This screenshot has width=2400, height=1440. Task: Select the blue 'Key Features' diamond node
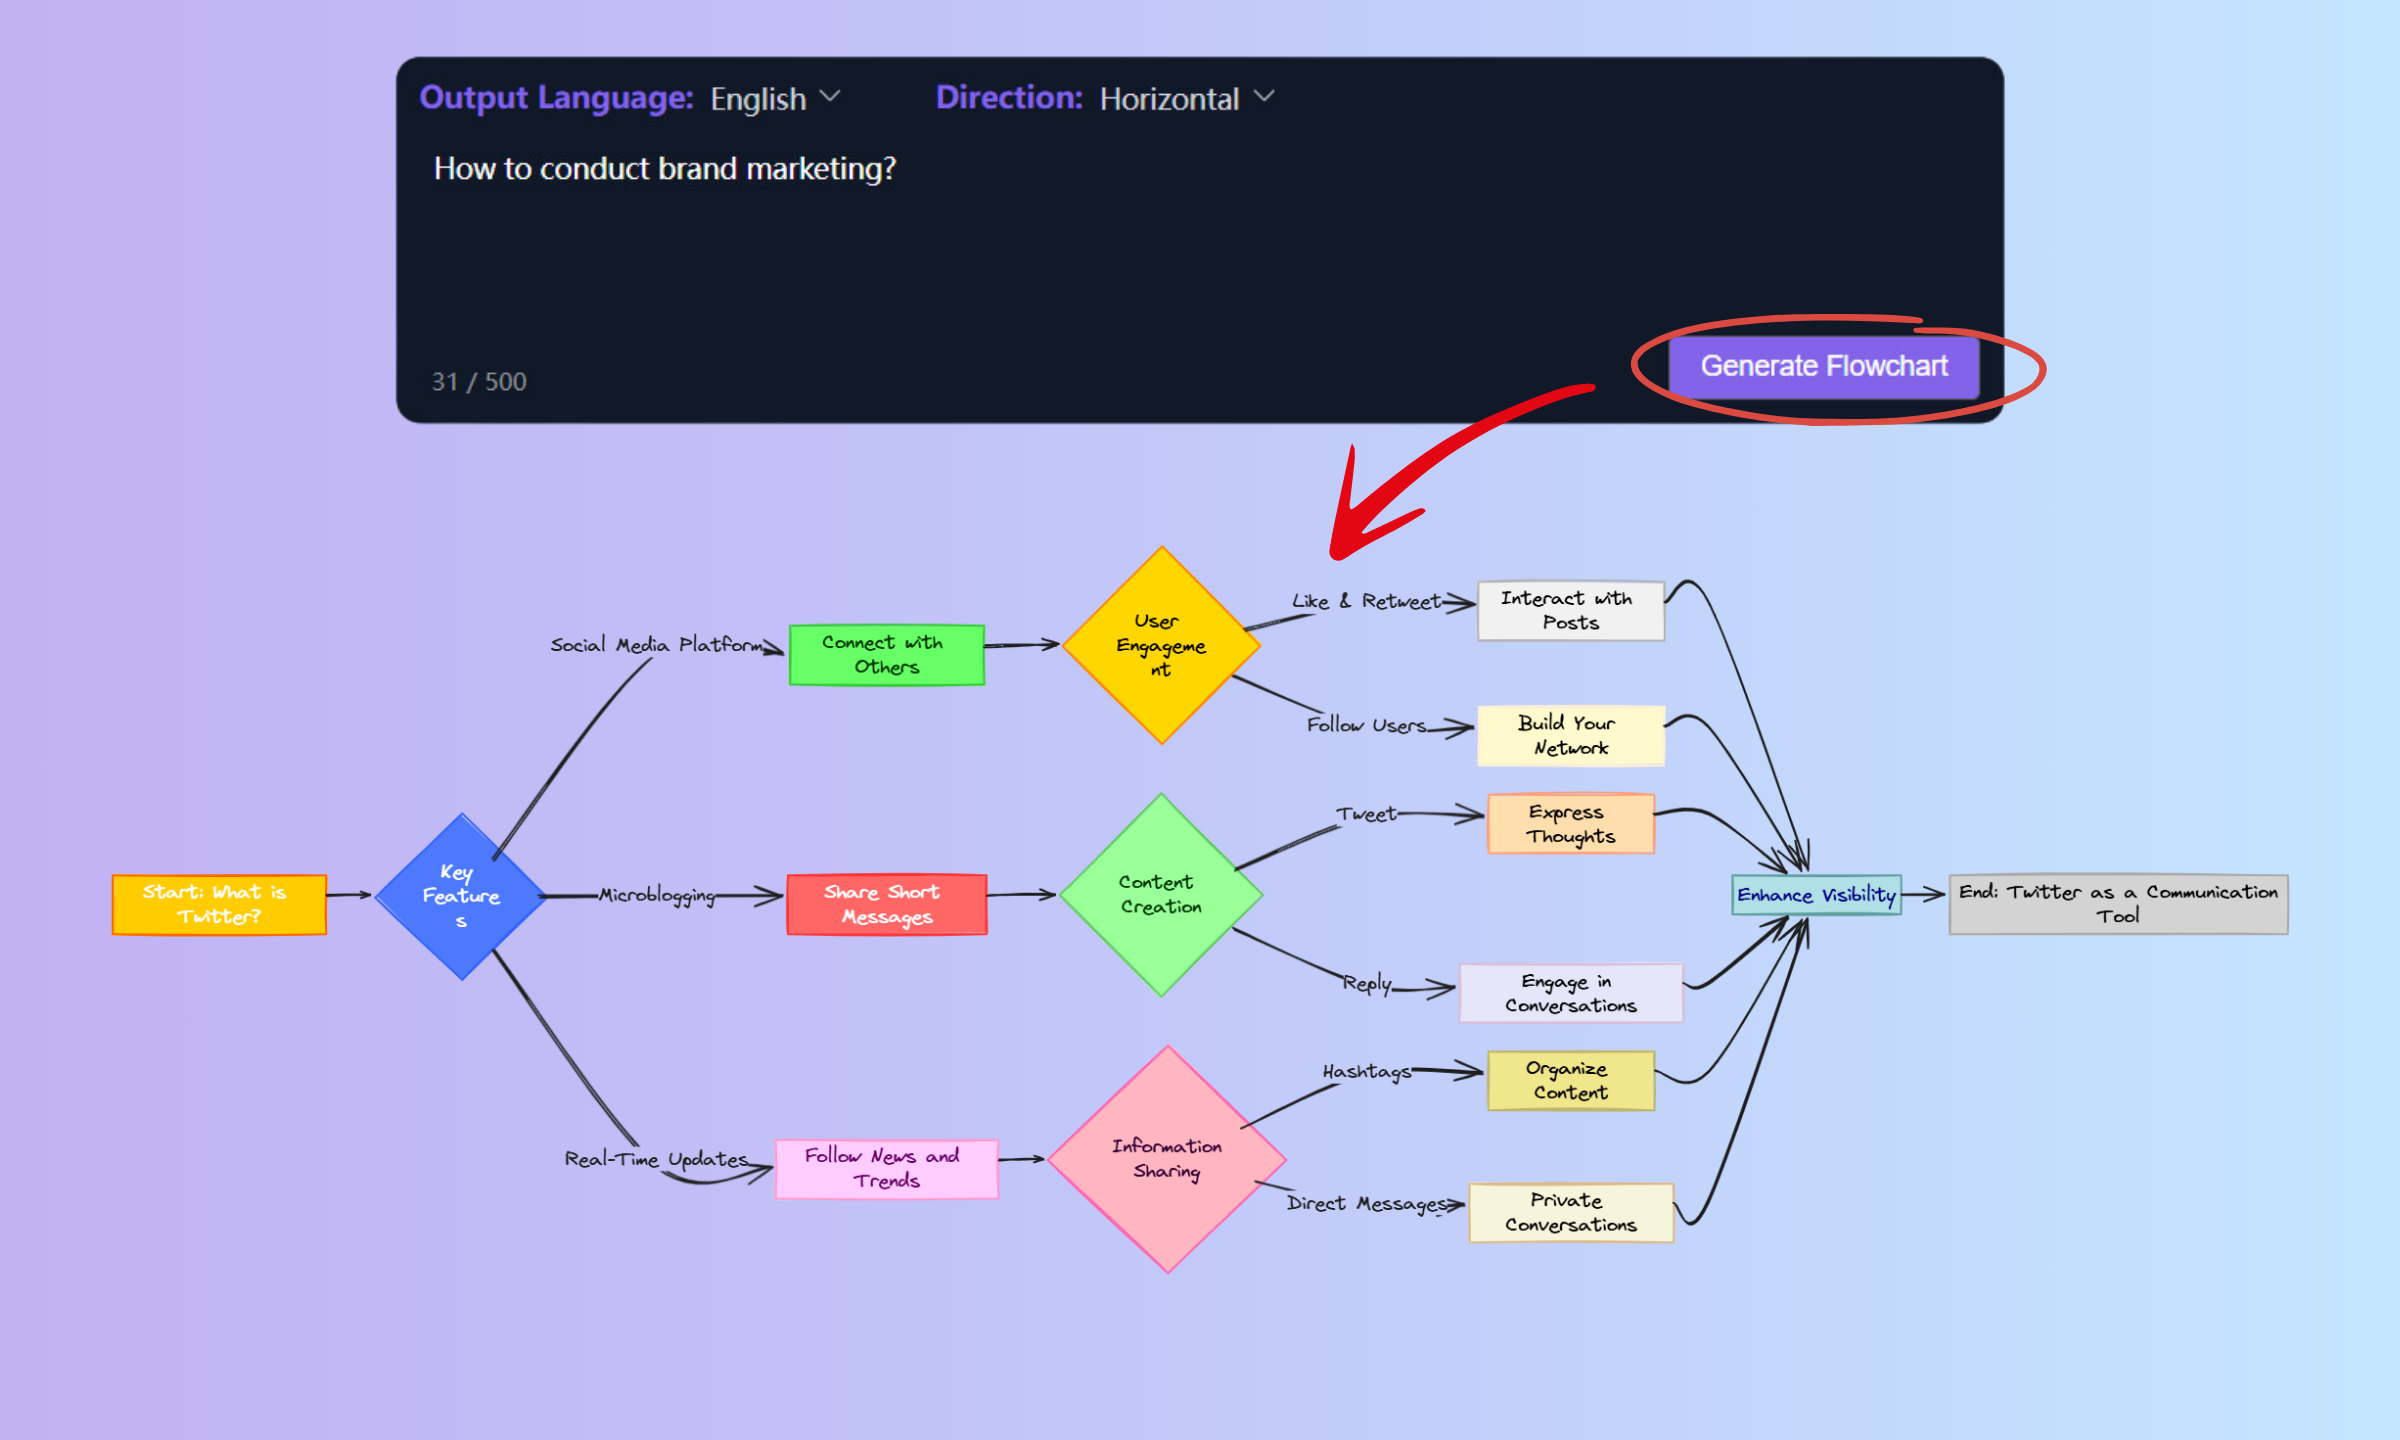click(x=461, y=896)
